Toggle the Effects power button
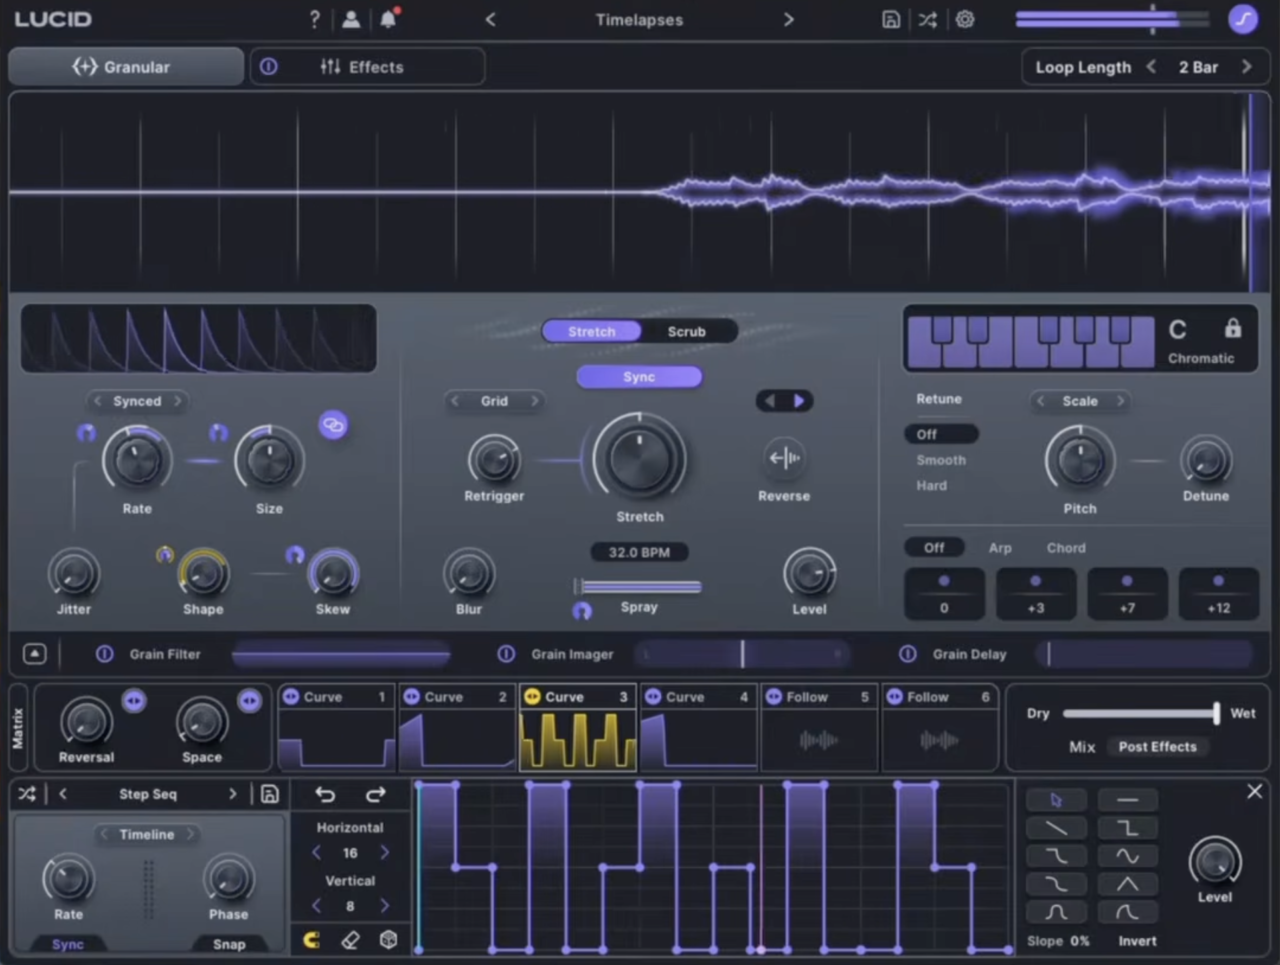 point(269,67)
